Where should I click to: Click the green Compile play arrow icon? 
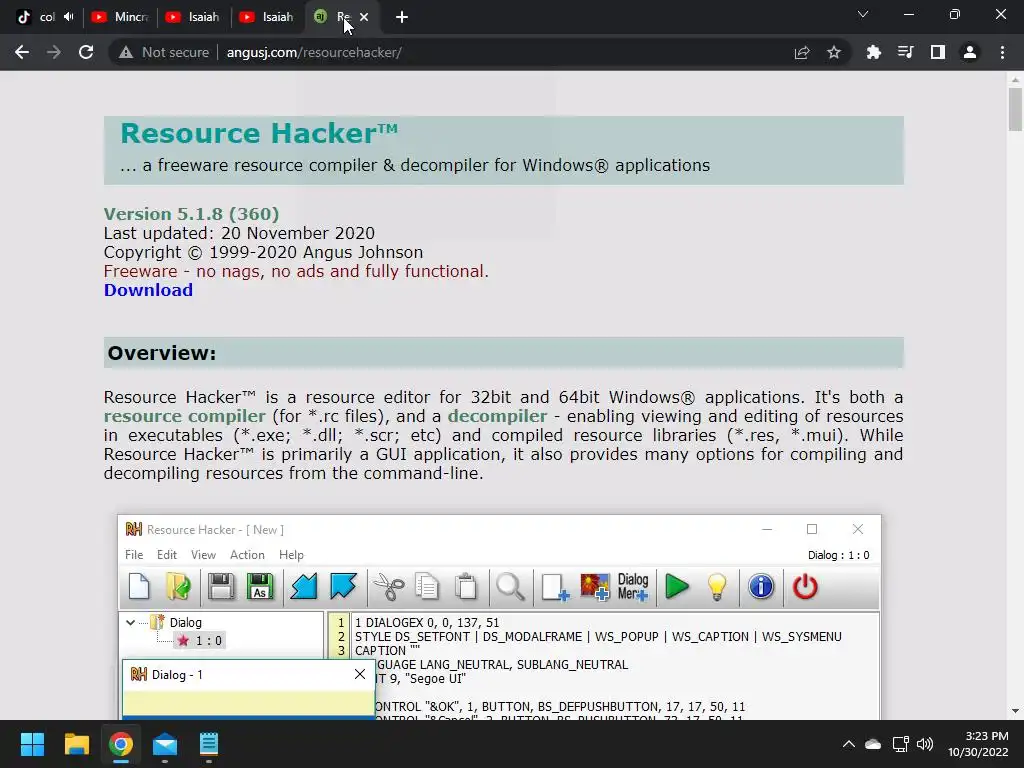pyautogui.click(x=677, y=586)
